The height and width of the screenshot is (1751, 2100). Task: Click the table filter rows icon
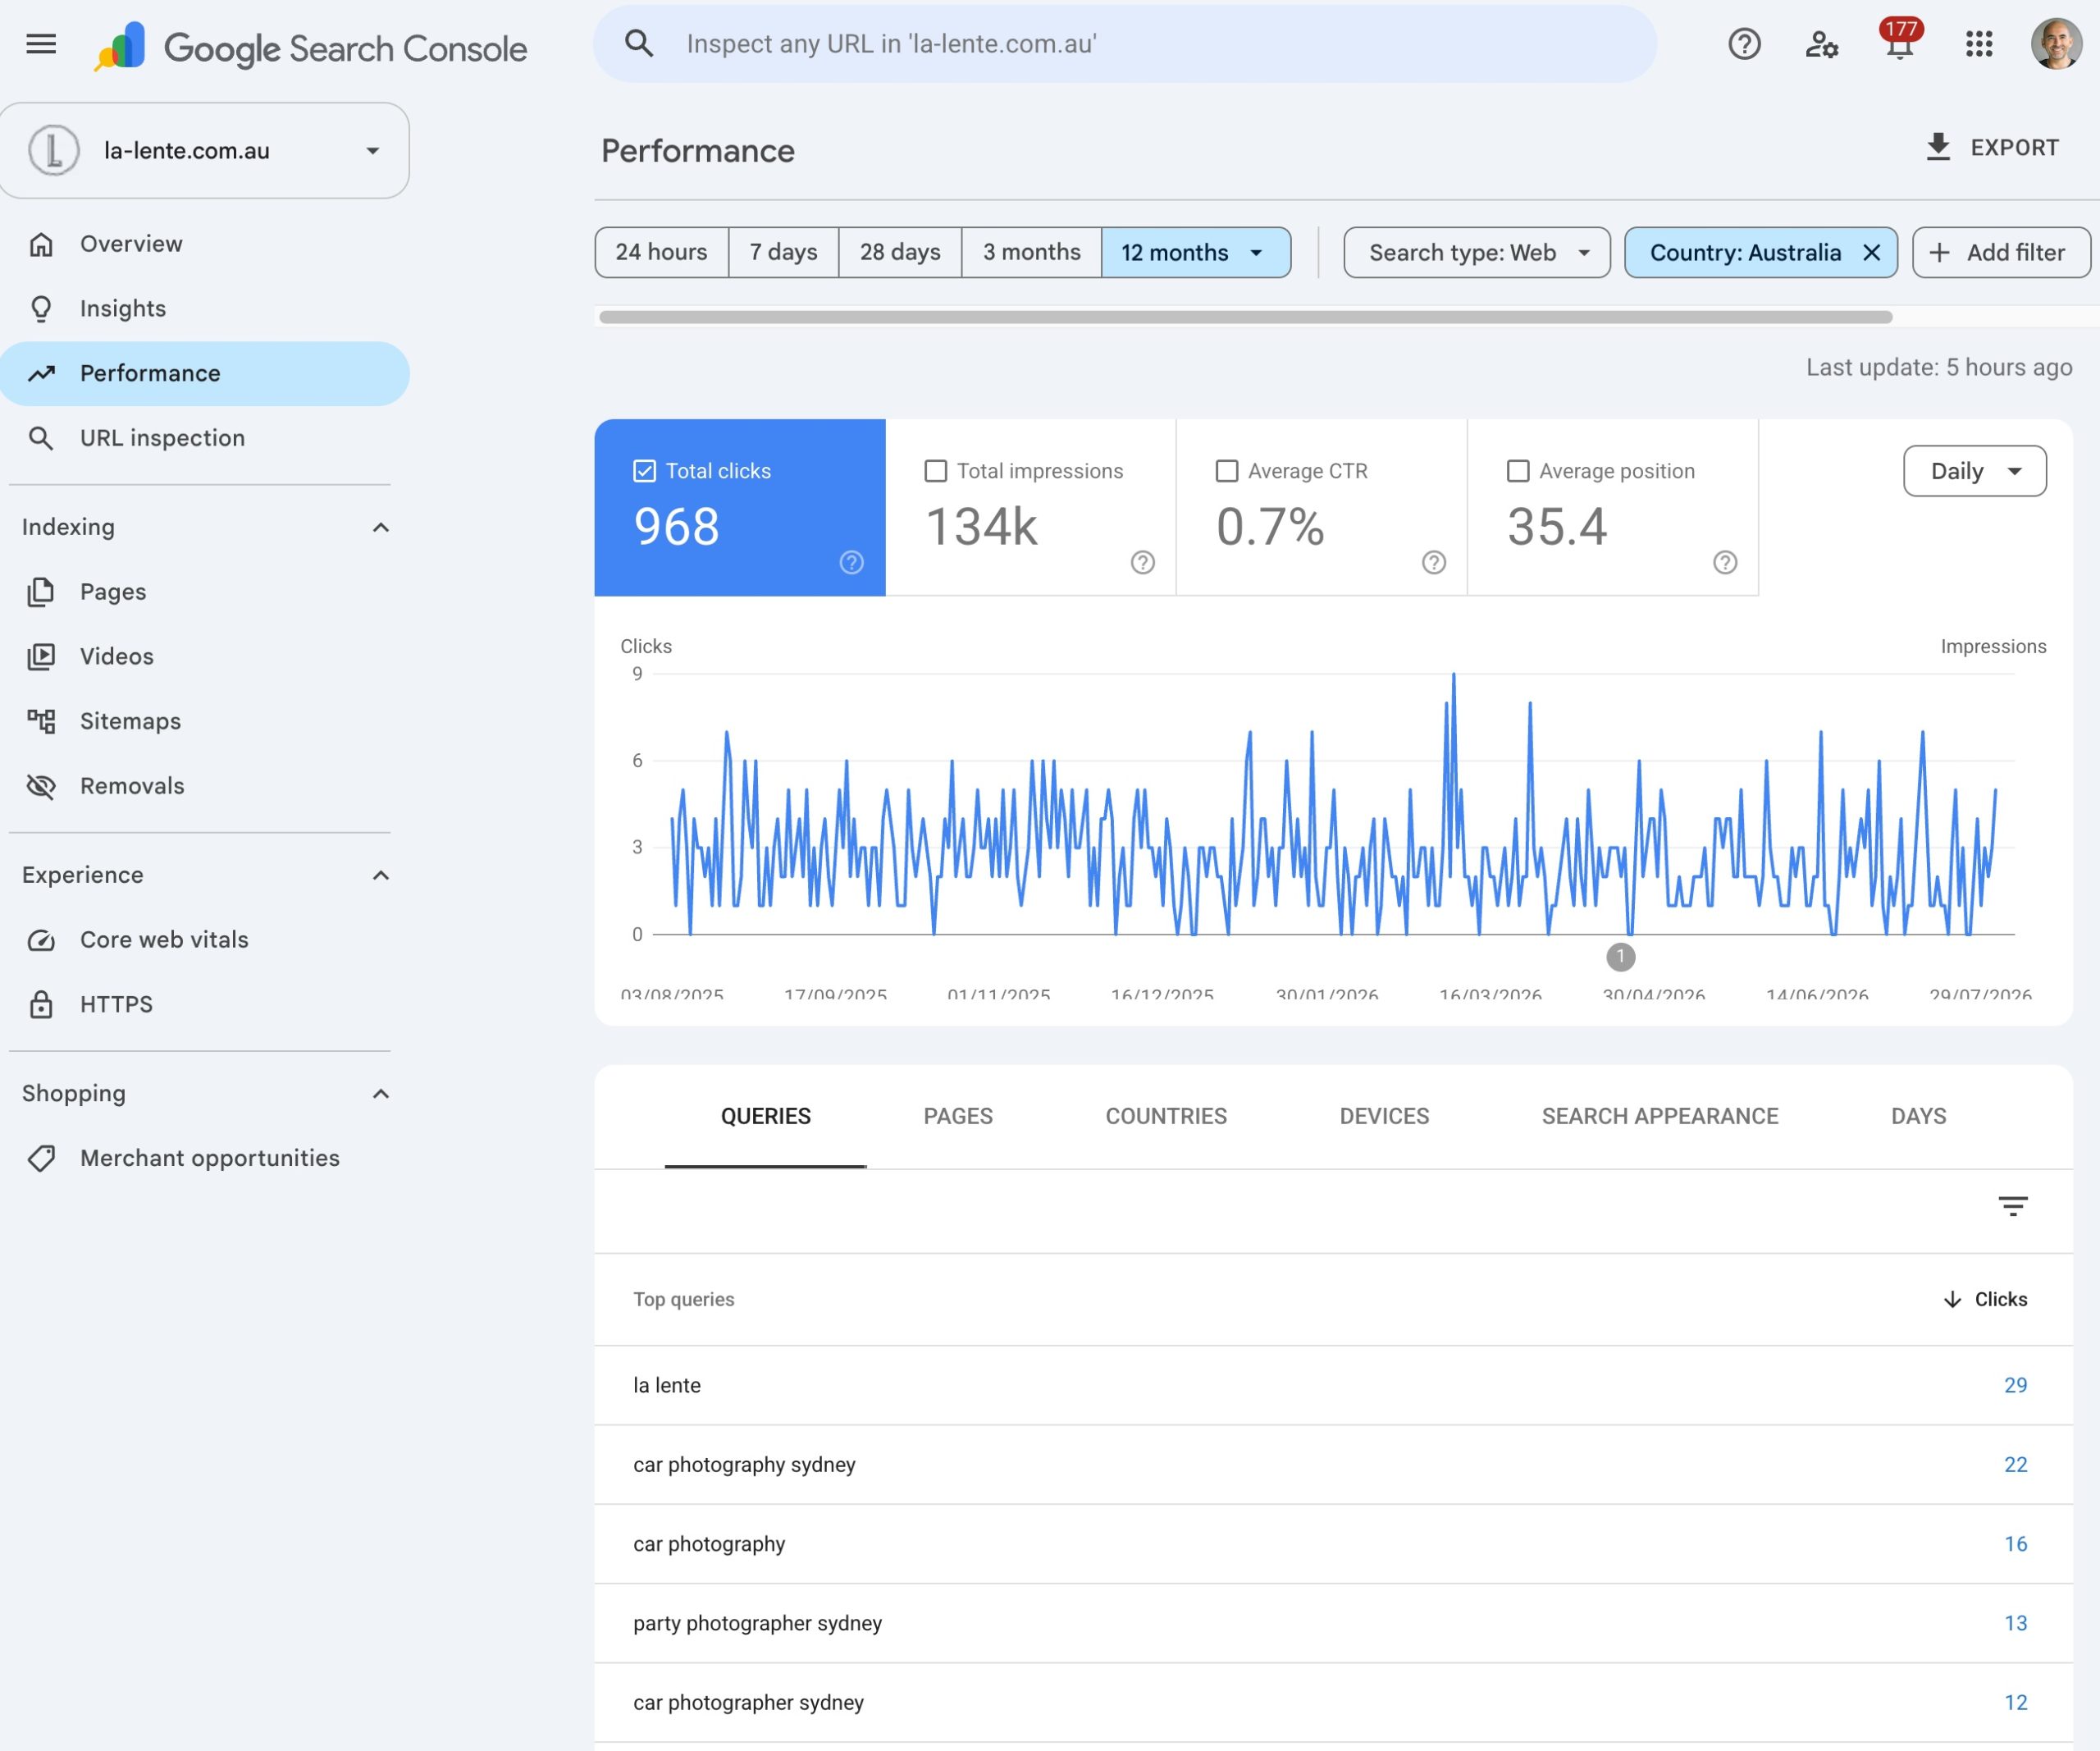click(x=2012, y=1206)
